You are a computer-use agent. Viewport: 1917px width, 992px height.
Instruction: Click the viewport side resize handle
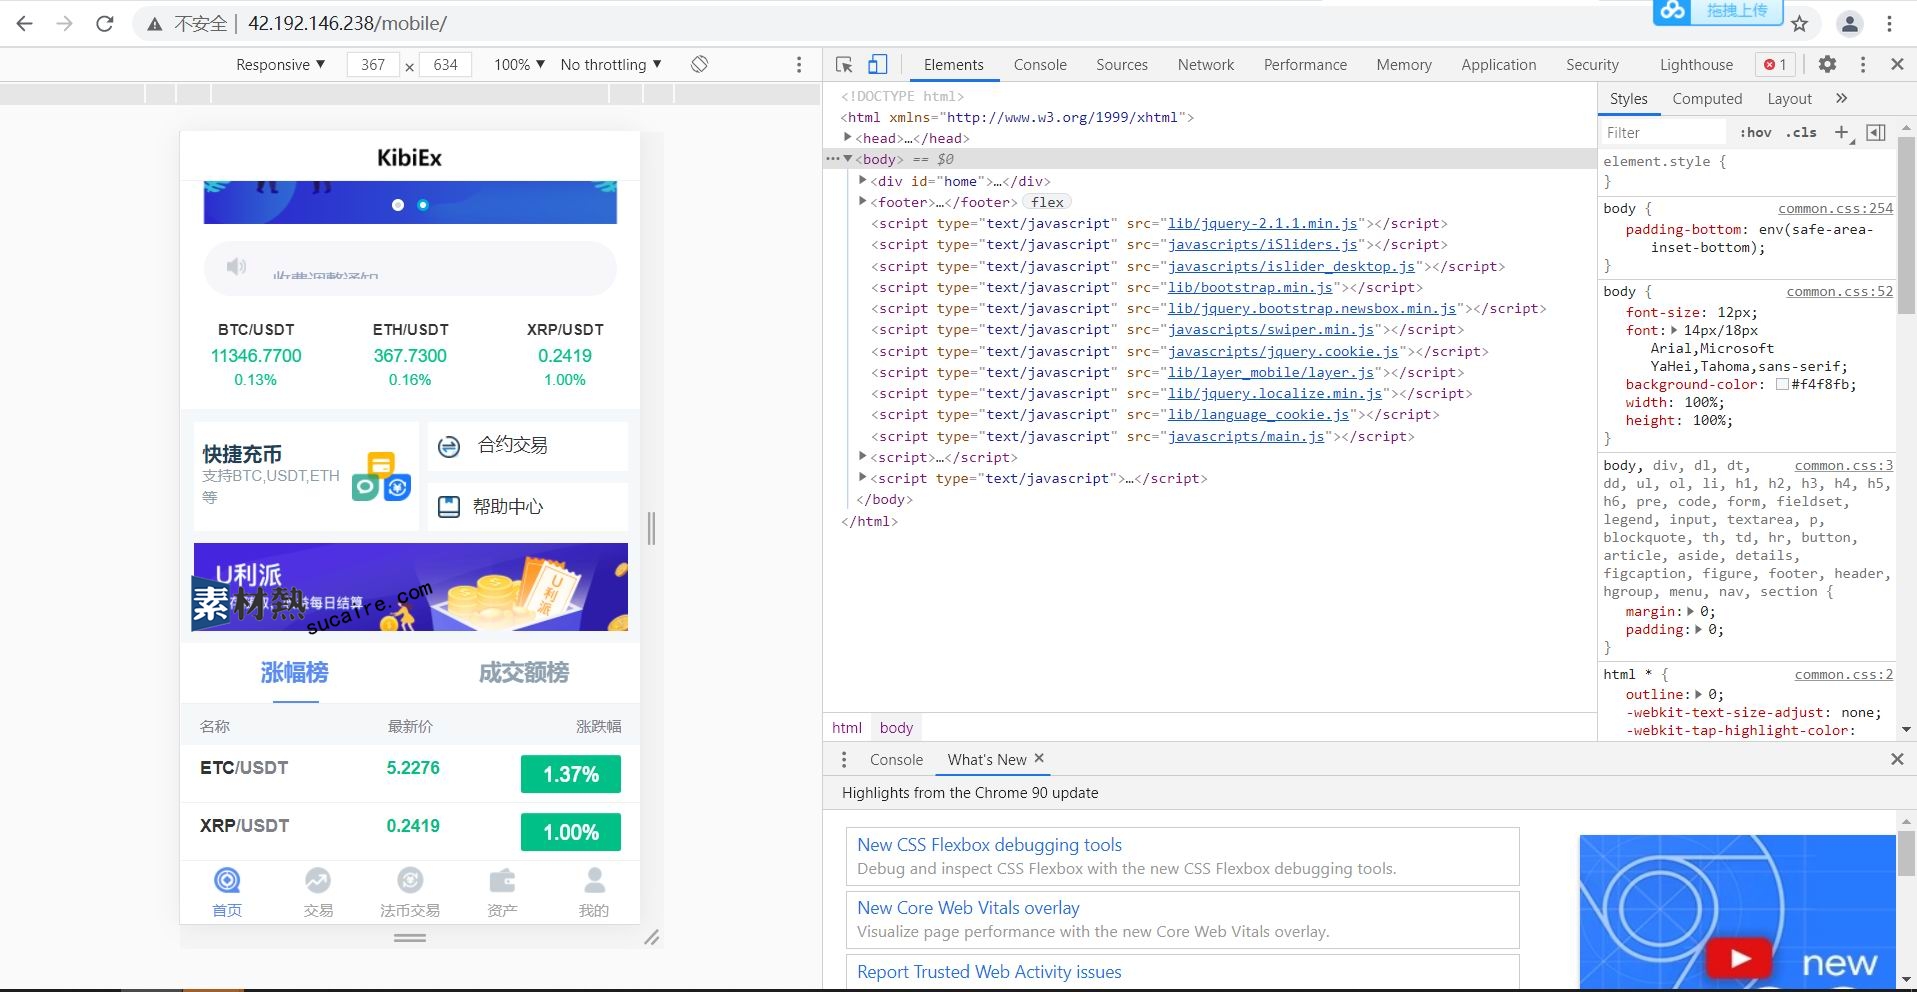point(651,528)
